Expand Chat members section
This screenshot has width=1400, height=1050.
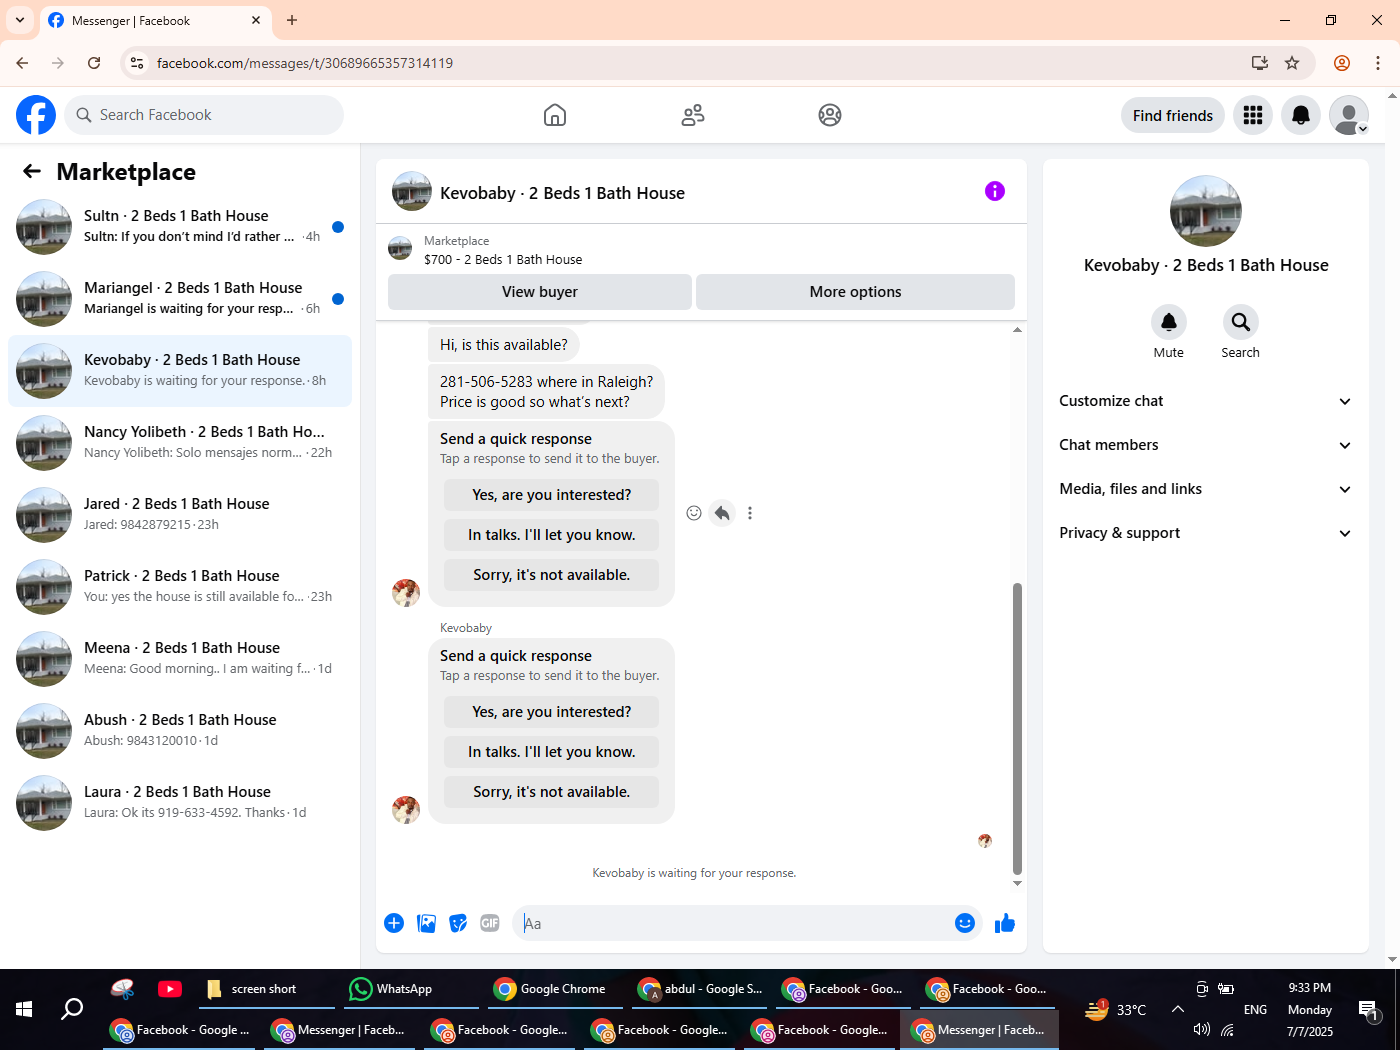pos(1205,445)
